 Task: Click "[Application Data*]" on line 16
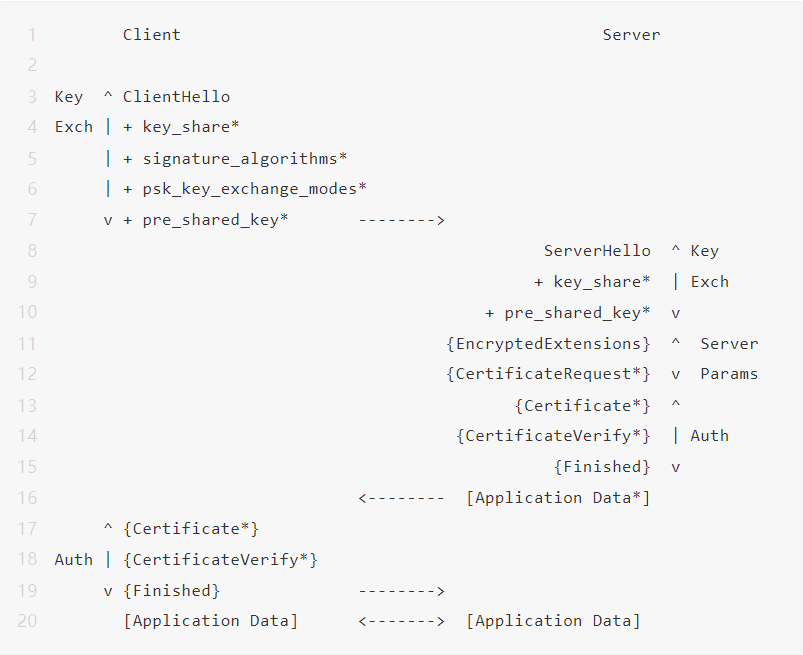[558, 498]
